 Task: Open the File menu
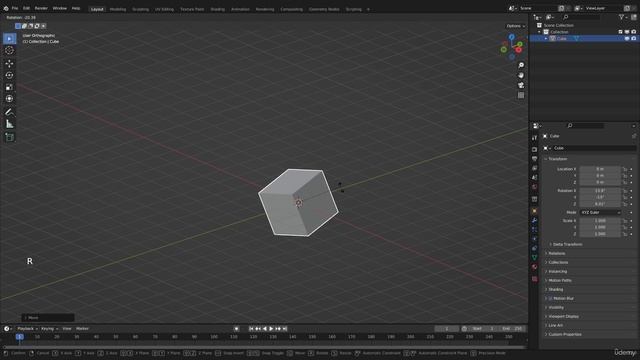15,8
